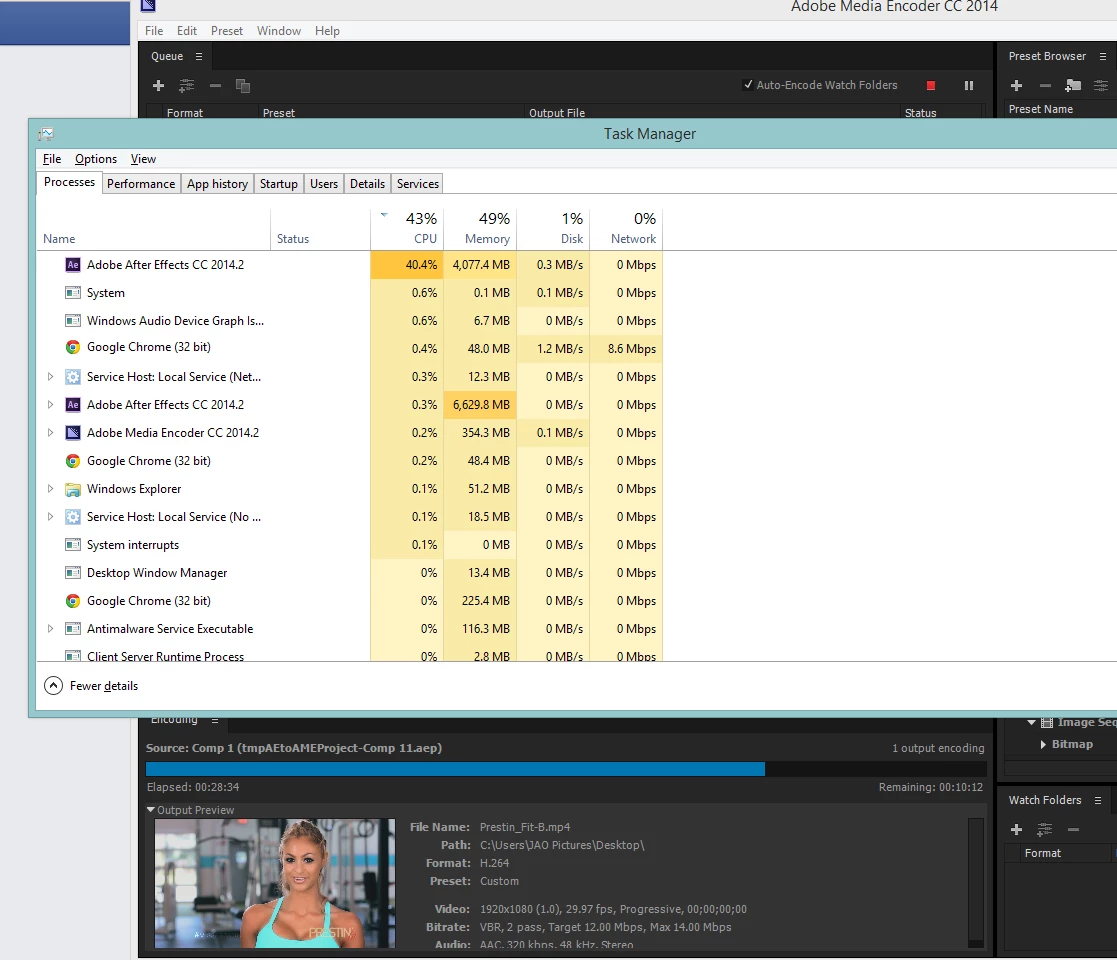1117x960 pixels.
Task: Select Windows Audio Device Graph Is... row
Action: (349, 320)
